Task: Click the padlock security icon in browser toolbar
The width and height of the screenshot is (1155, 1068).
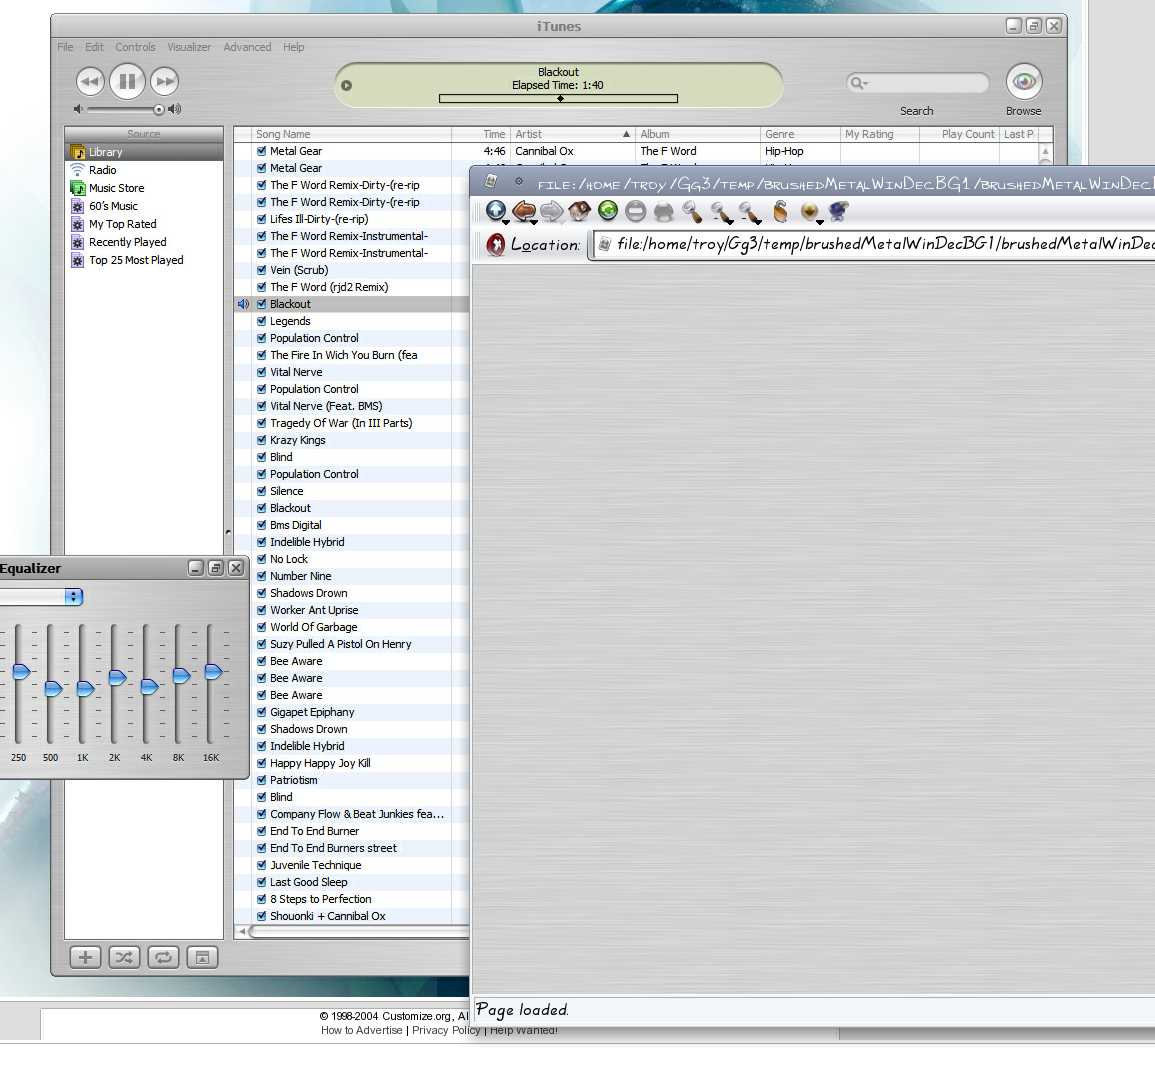Action: [782, 211]
